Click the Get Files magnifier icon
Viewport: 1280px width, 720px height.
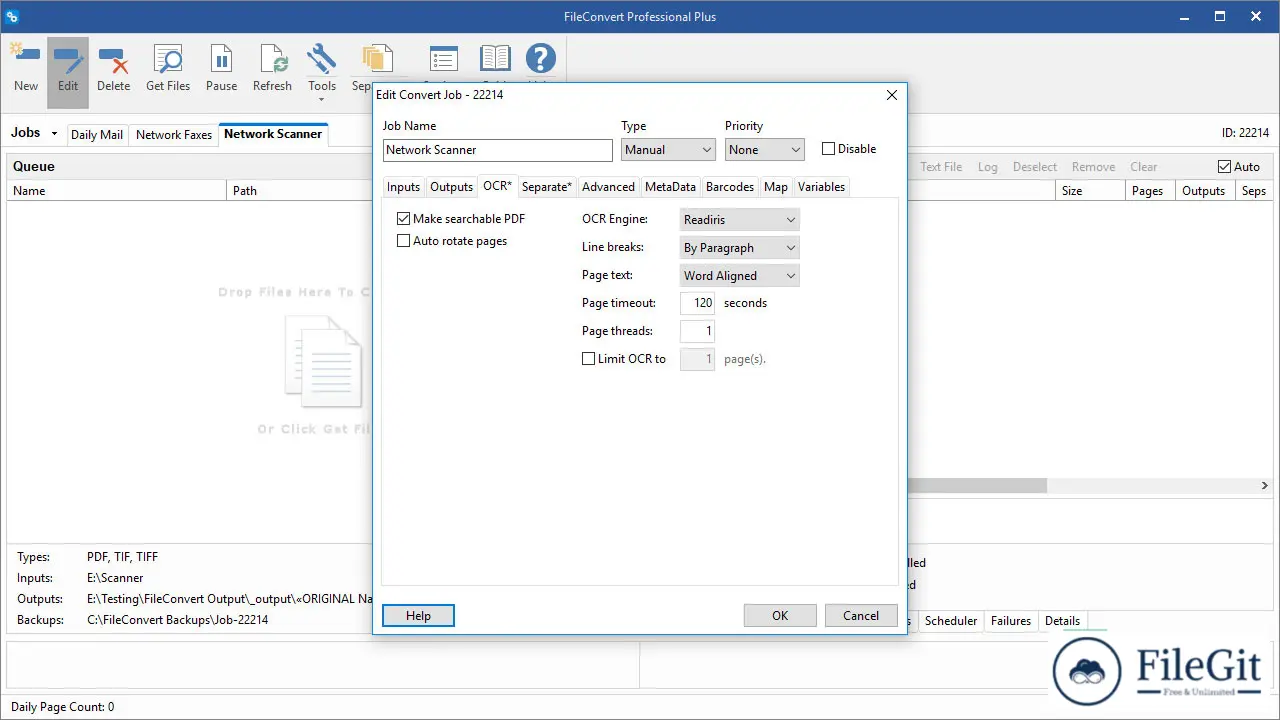click(168, 60)
